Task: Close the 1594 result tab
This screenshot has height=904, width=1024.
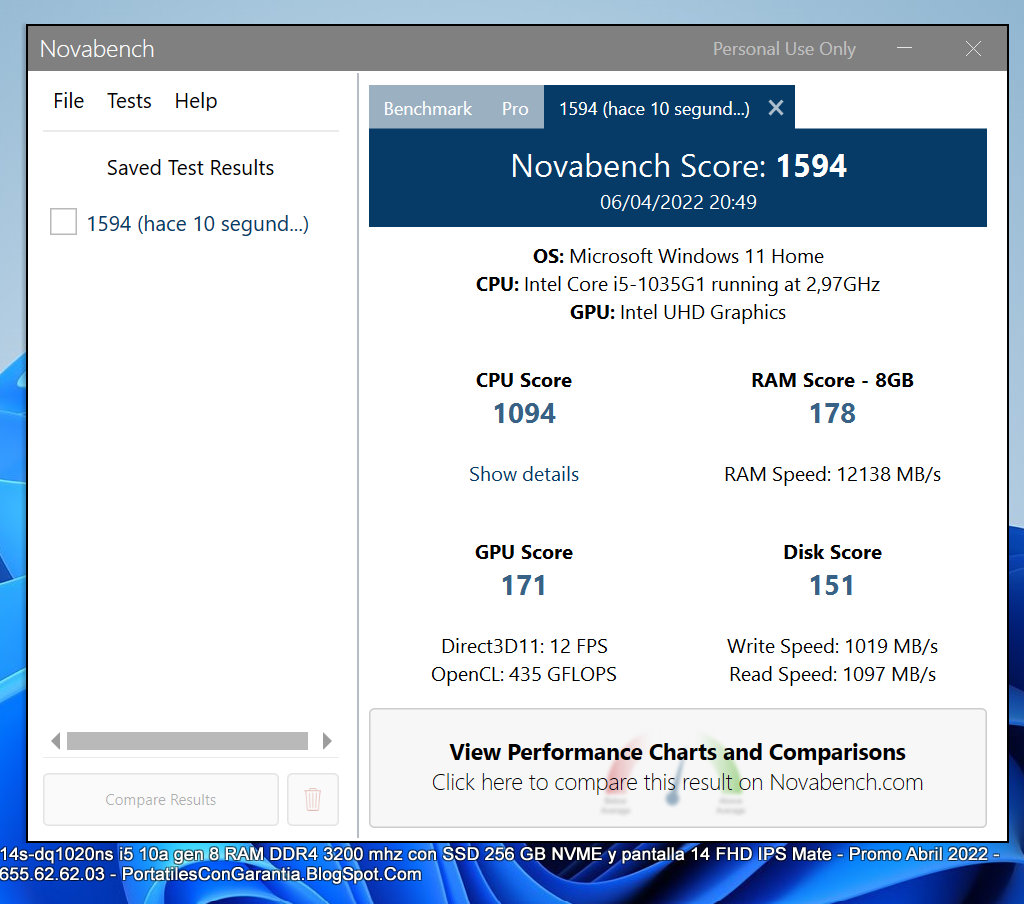Action: pyautogui.click(x=776, y=108)
